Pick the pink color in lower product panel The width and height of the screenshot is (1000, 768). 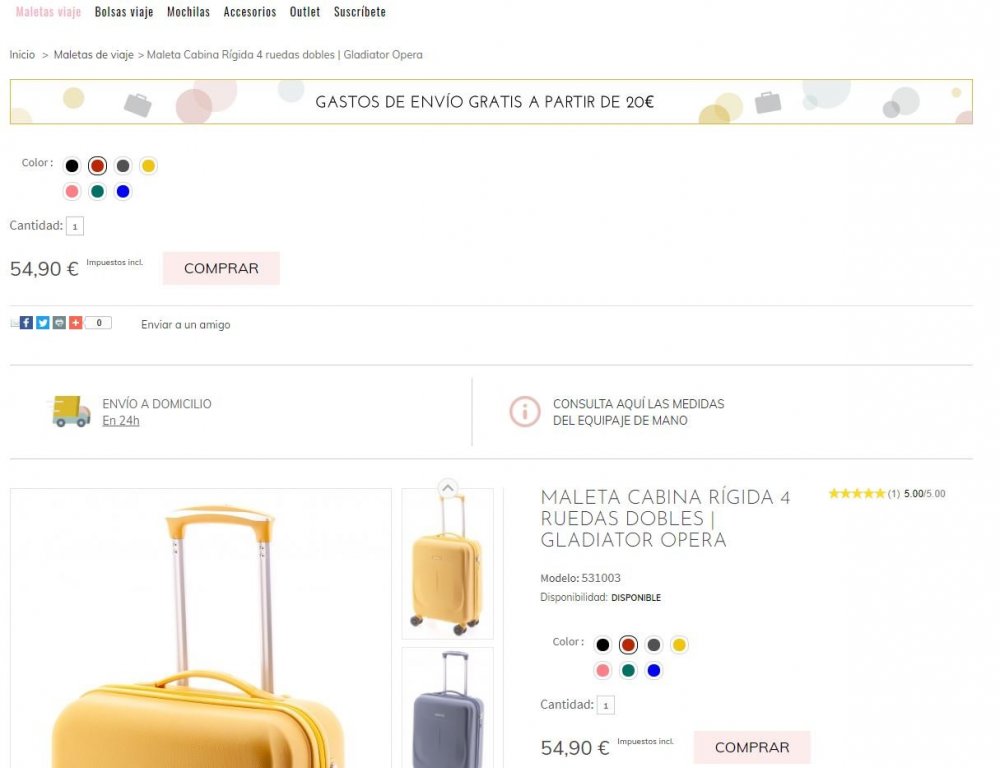602,671
